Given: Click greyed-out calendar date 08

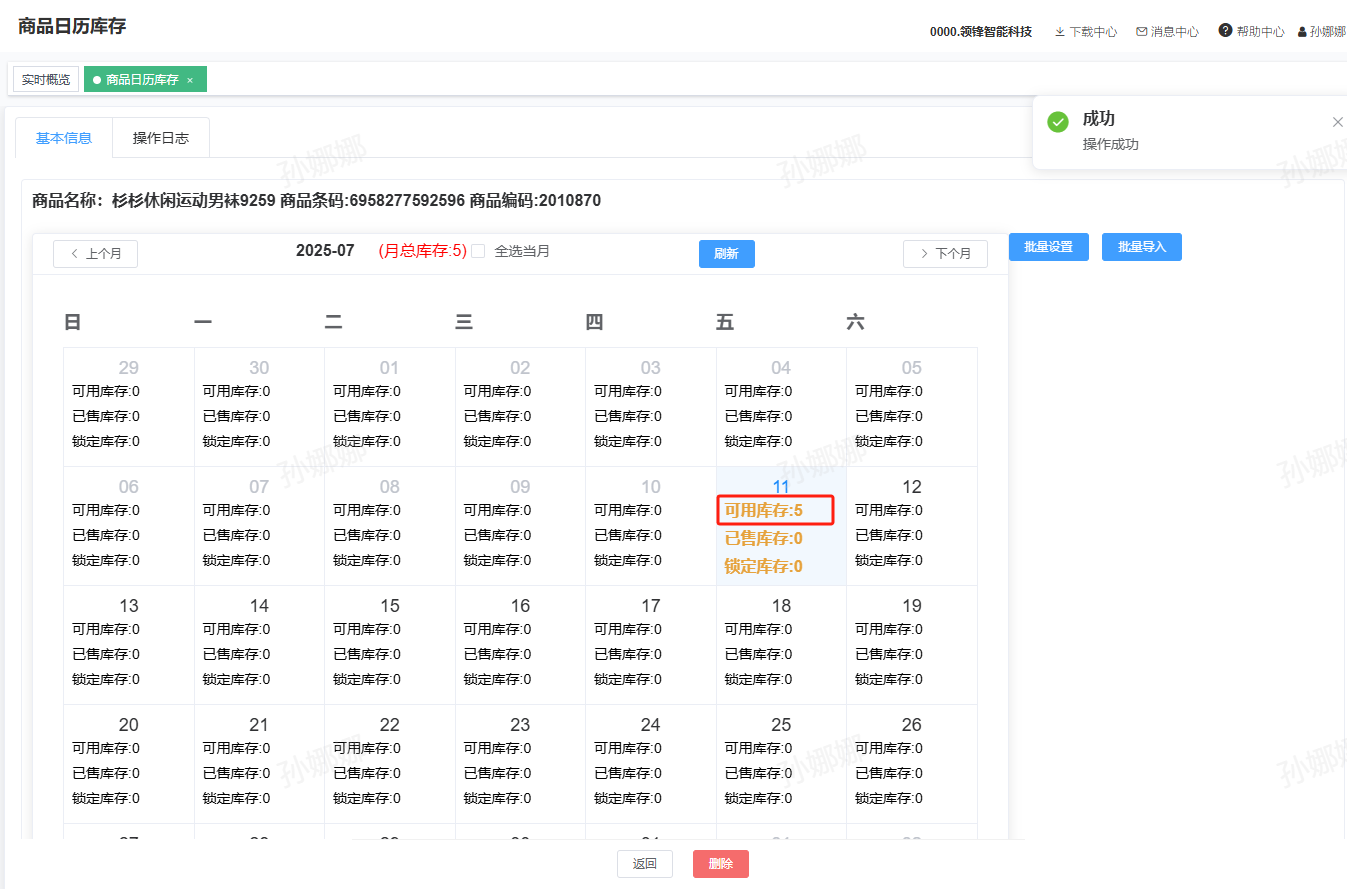Looking at the screenshot, I should coord(390,487).
